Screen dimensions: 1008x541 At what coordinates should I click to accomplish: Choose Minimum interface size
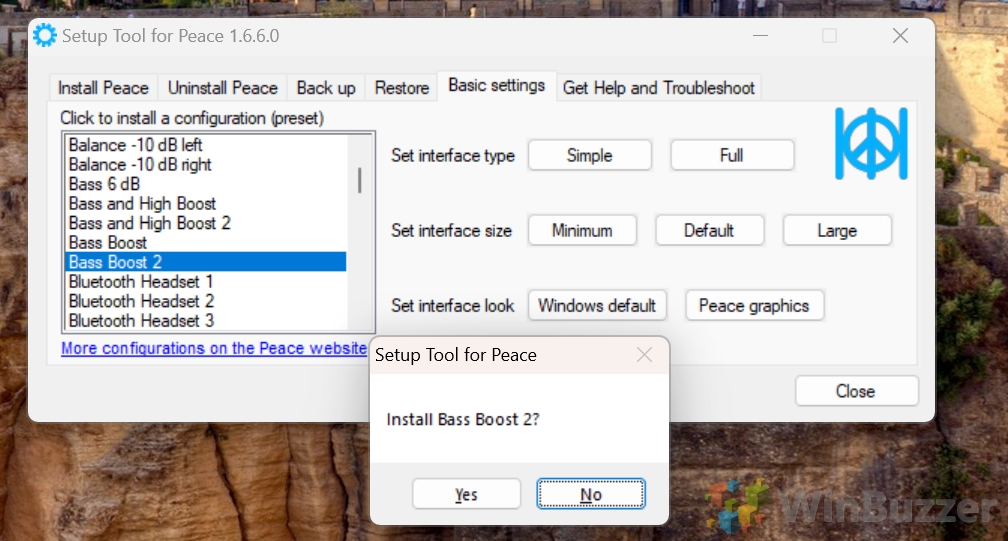tap(582, 230)
